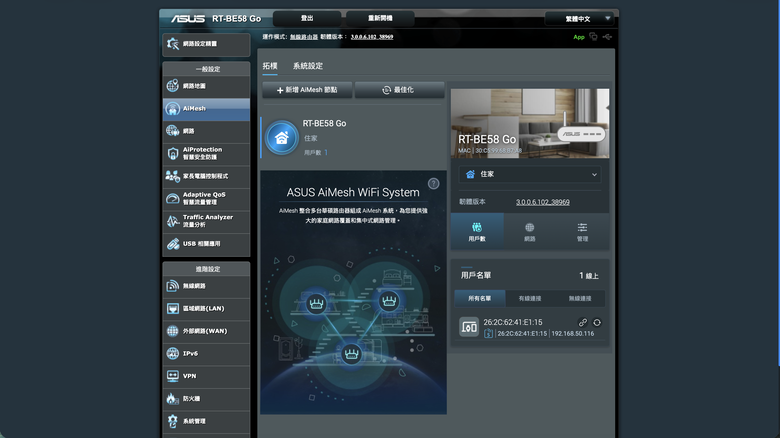Image resolution: width=780 pixels, height=438 pixels.
Task: Click the network clients status icon near App
Action: tap(593, 36)
